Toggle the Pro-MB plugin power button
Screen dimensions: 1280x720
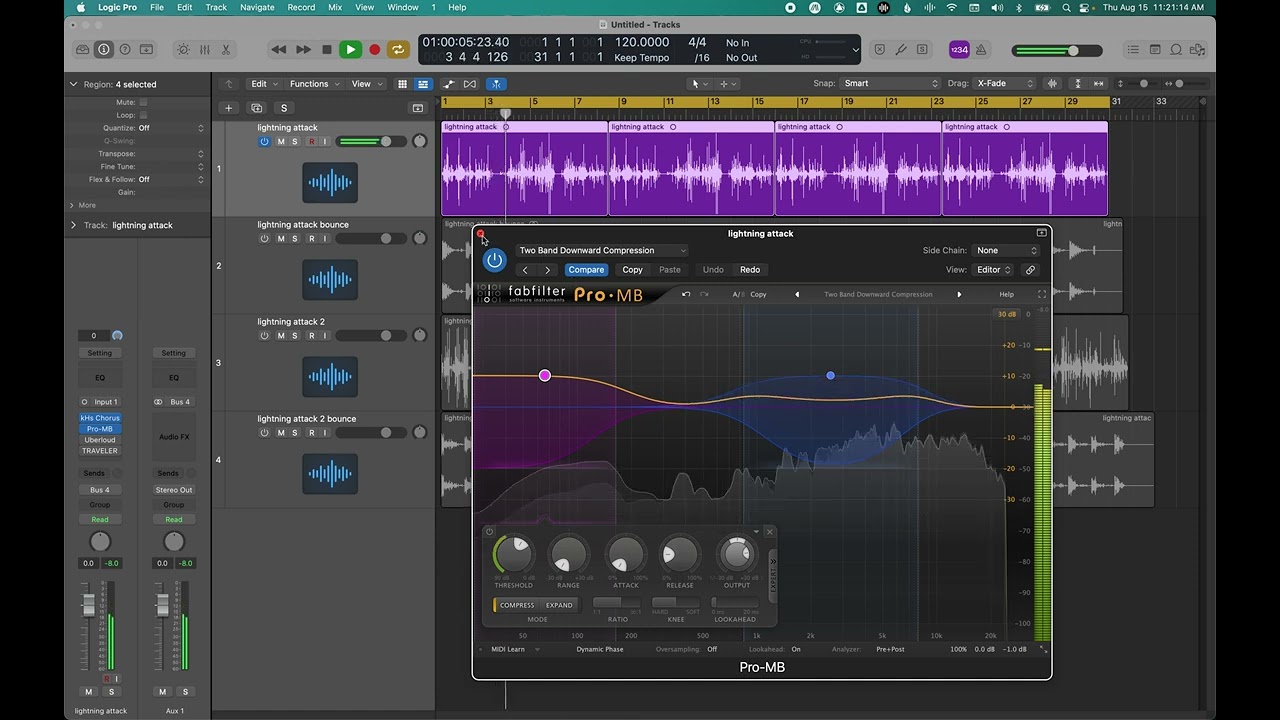494,261
